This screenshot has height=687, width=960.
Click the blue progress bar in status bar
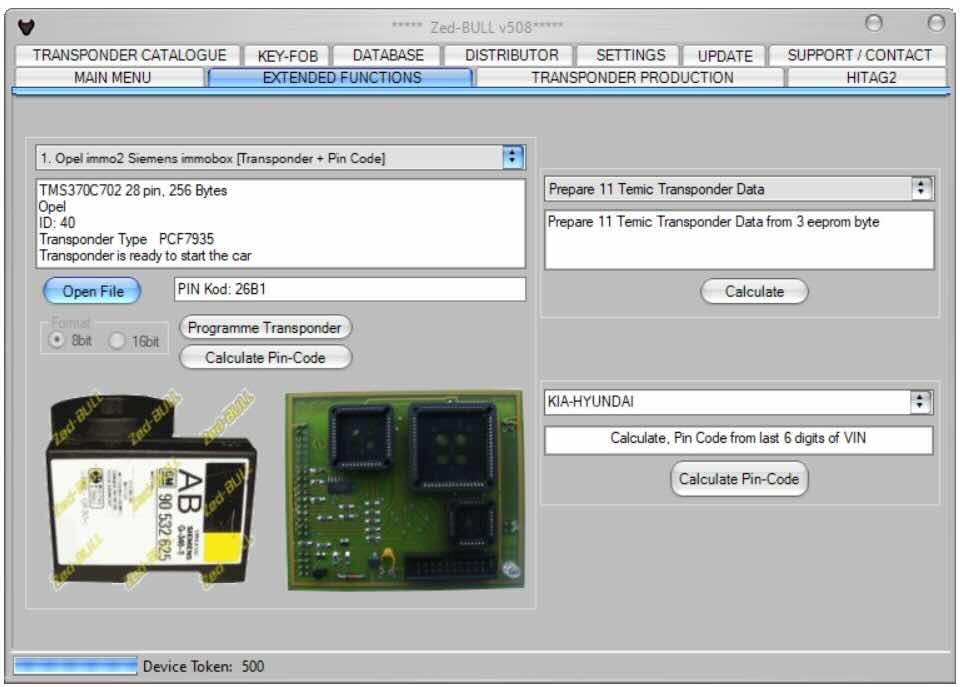pos(75,666)
